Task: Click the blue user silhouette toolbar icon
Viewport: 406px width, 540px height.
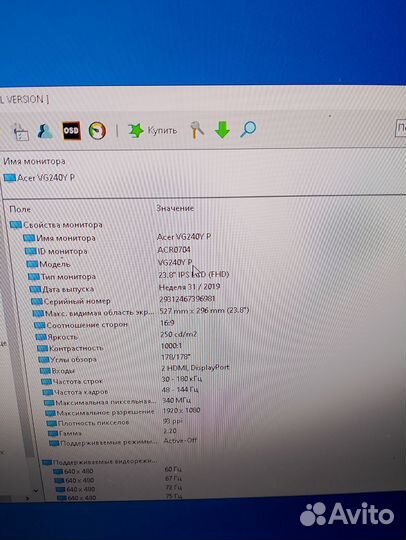Action: [45, 131]
